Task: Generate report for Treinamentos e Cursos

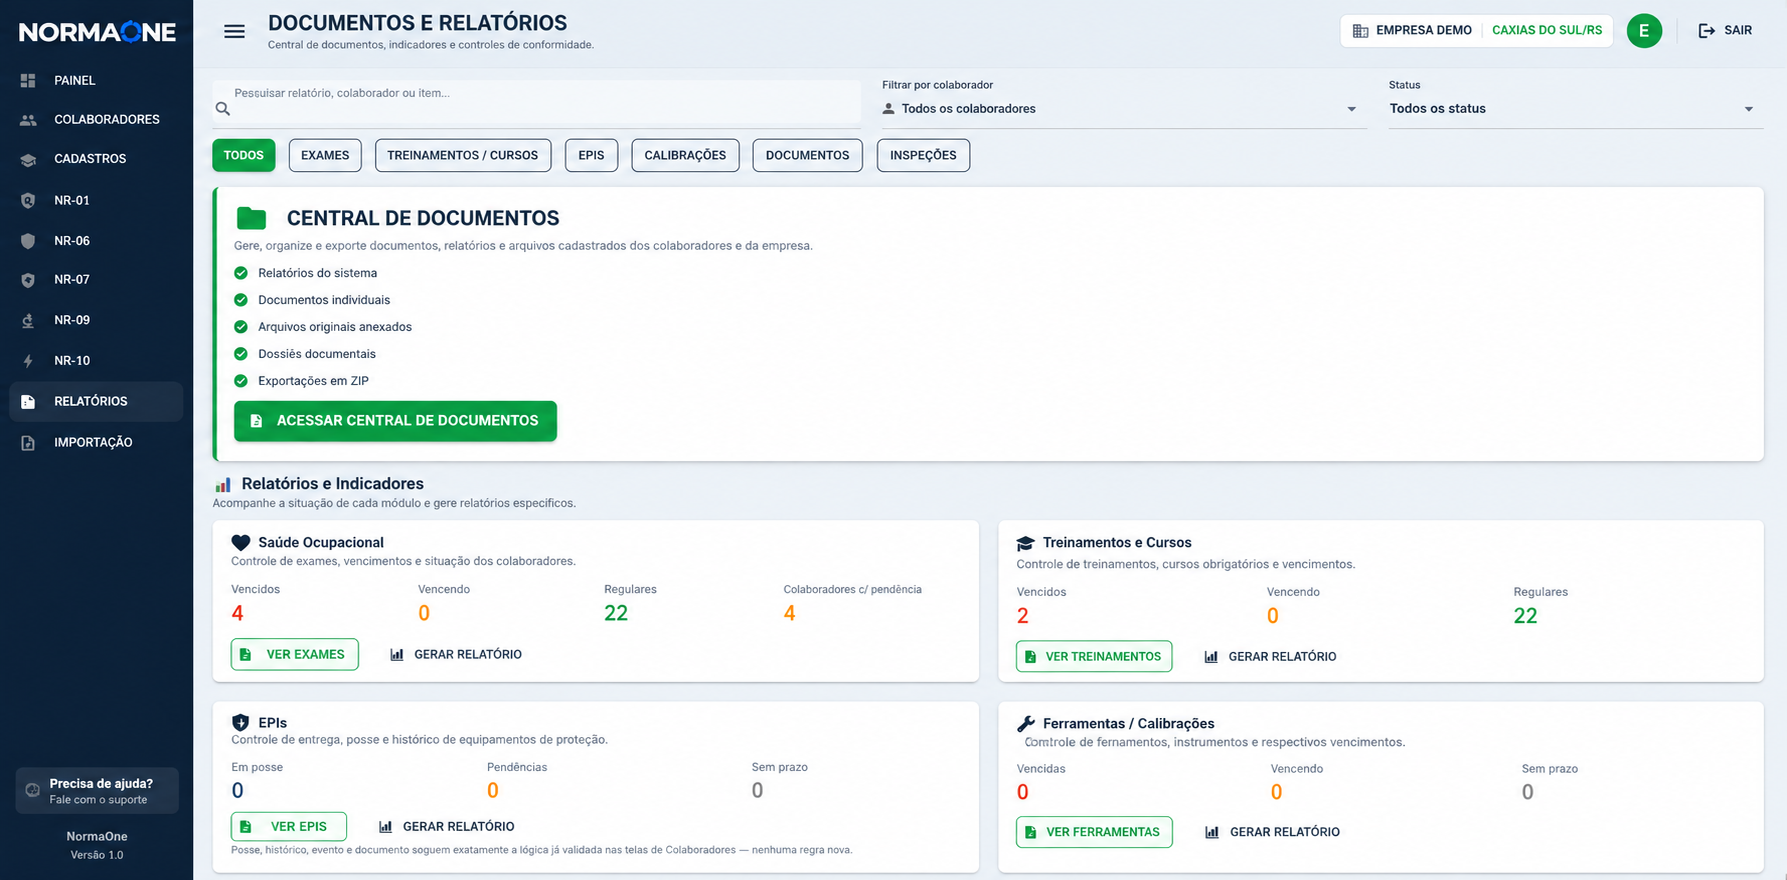Action: [1270, 657]
